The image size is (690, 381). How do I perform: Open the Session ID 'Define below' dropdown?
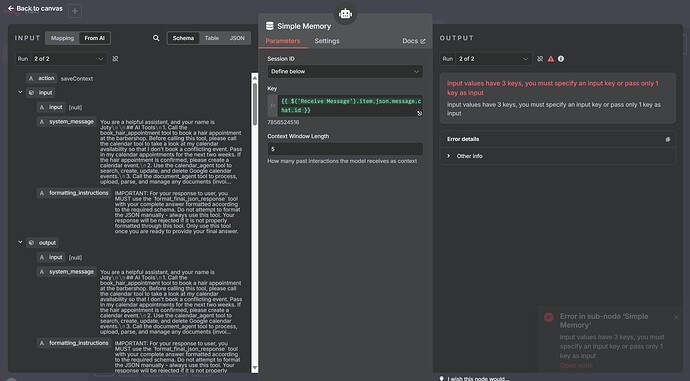tap(345, 71)
